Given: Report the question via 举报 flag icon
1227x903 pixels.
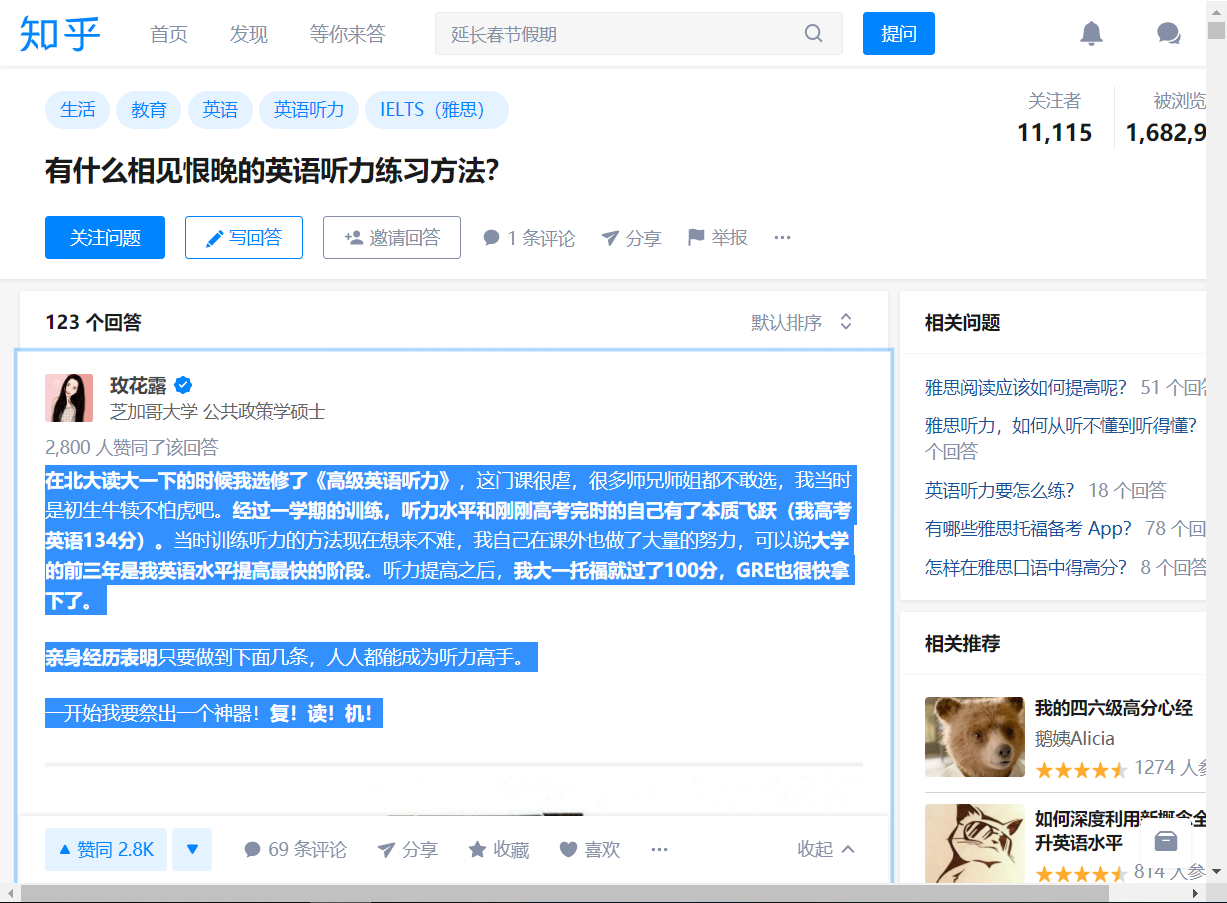Looking at the screenshot, I should (697, 237).
